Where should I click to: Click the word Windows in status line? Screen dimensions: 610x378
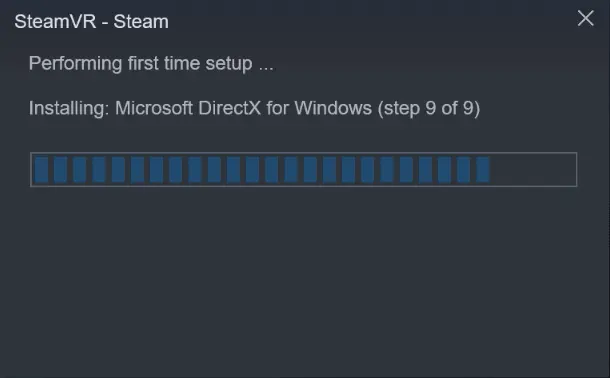333,108
